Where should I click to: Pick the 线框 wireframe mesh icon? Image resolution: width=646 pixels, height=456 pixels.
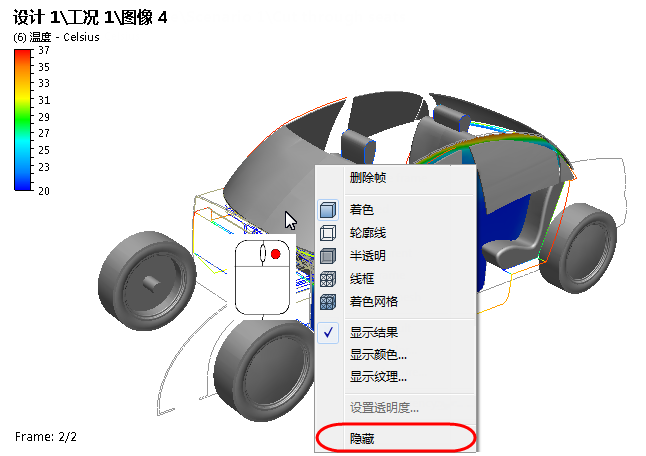(328, 279)
